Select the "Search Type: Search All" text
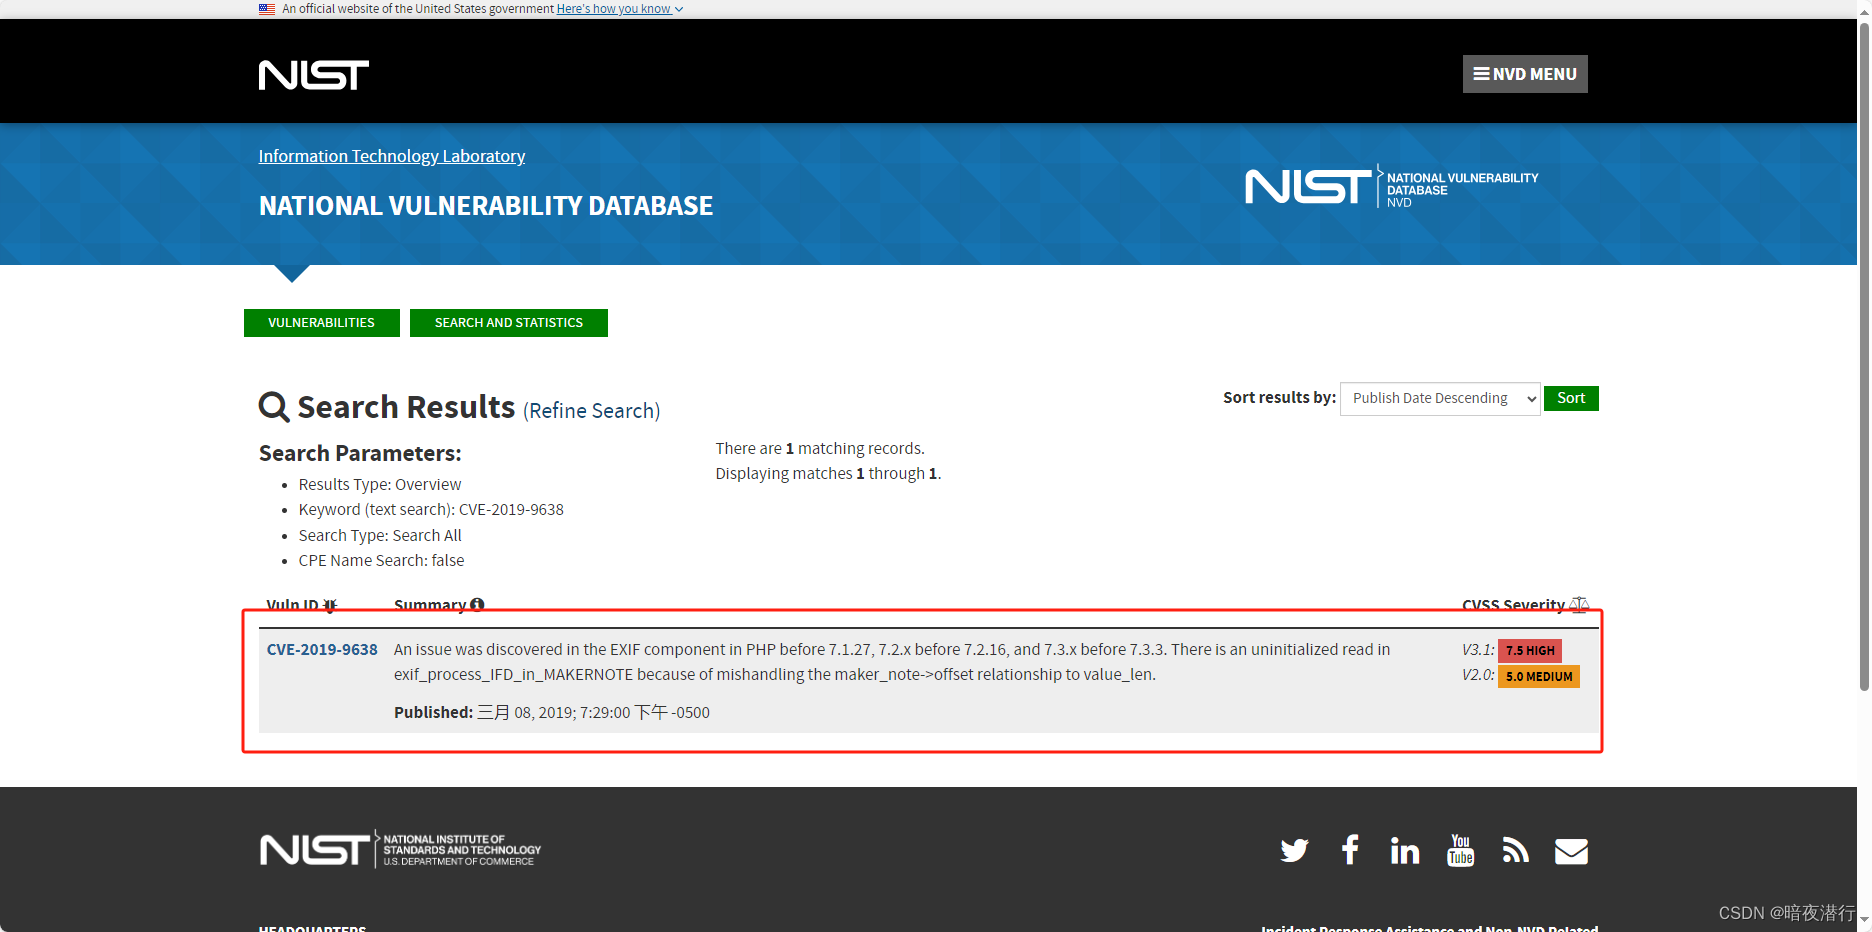1872x932 pixels. (x=380, y=536)
